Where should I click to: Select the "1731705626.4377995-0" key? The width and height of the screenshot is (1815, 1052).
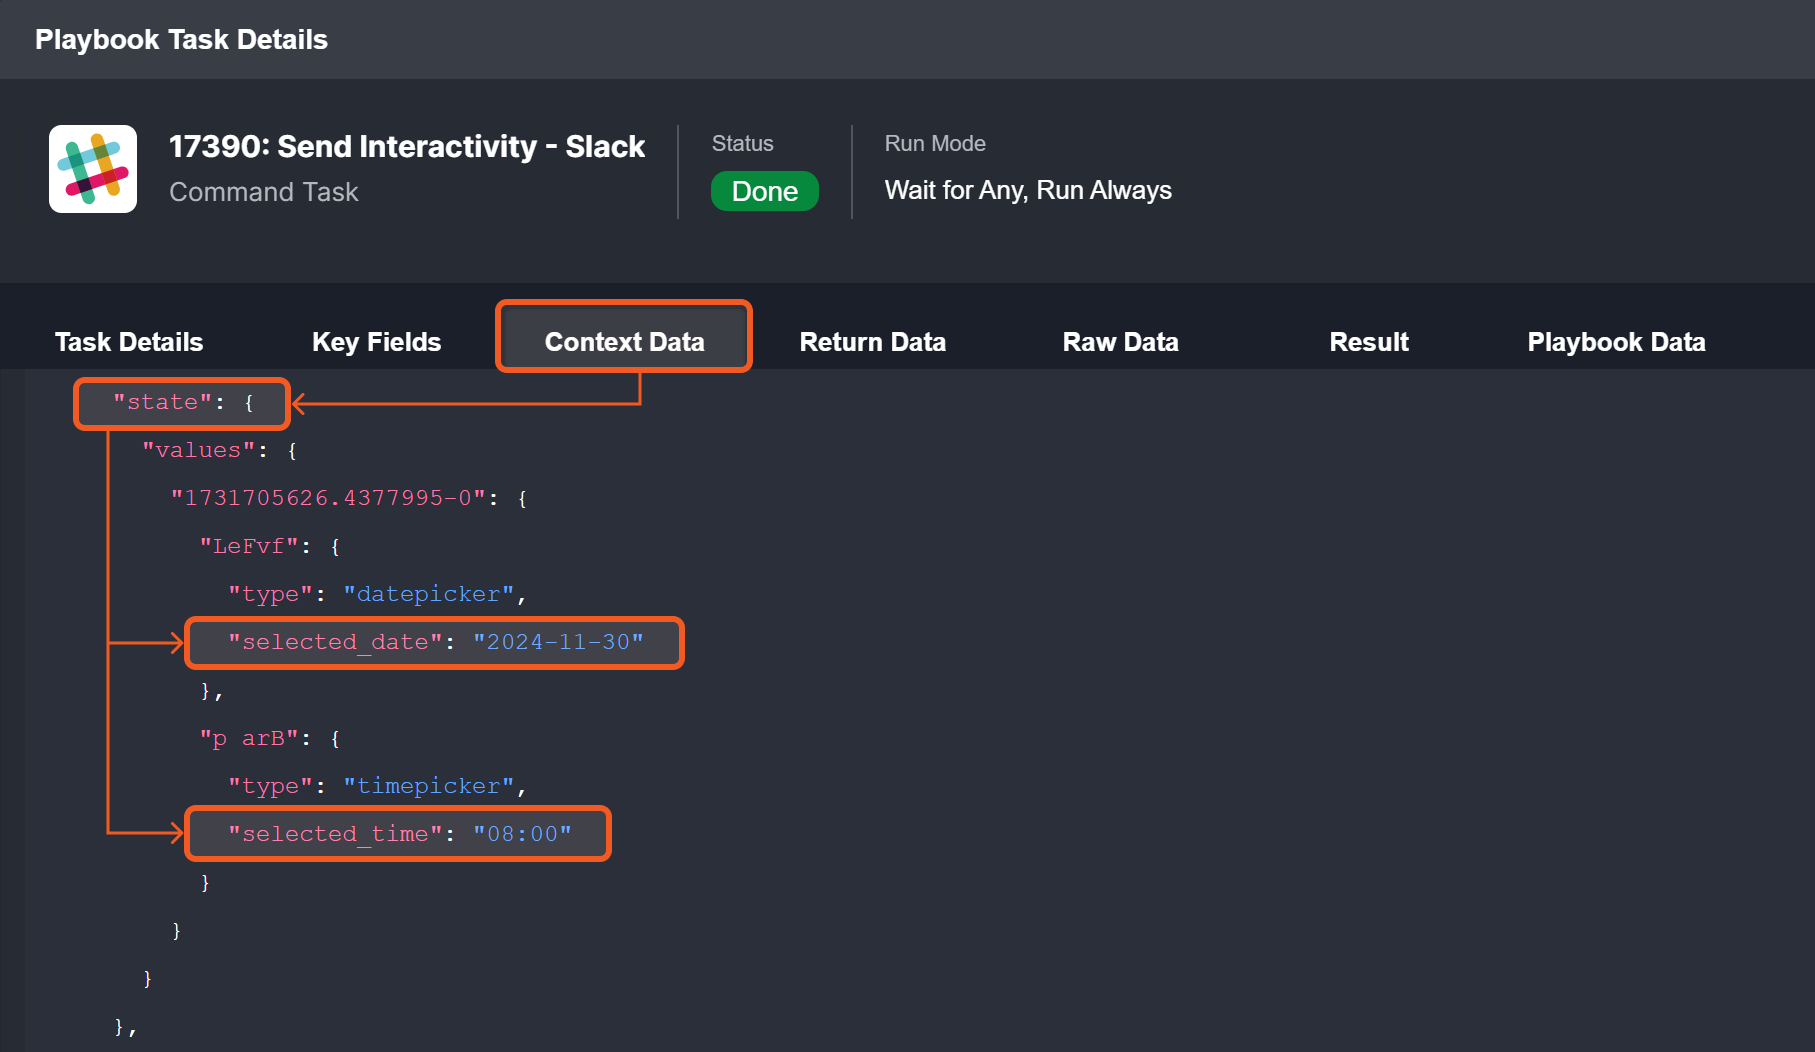(327, 498)
